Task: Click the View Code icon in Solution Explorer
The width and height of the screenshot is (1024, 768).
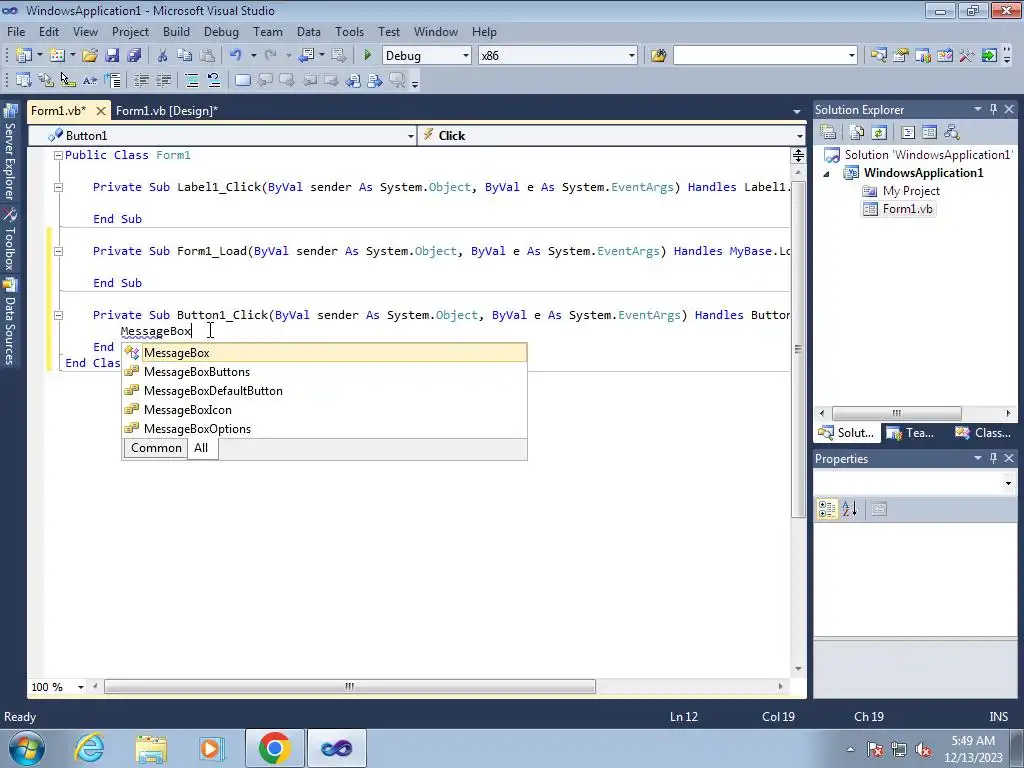Action: (908, 133)
